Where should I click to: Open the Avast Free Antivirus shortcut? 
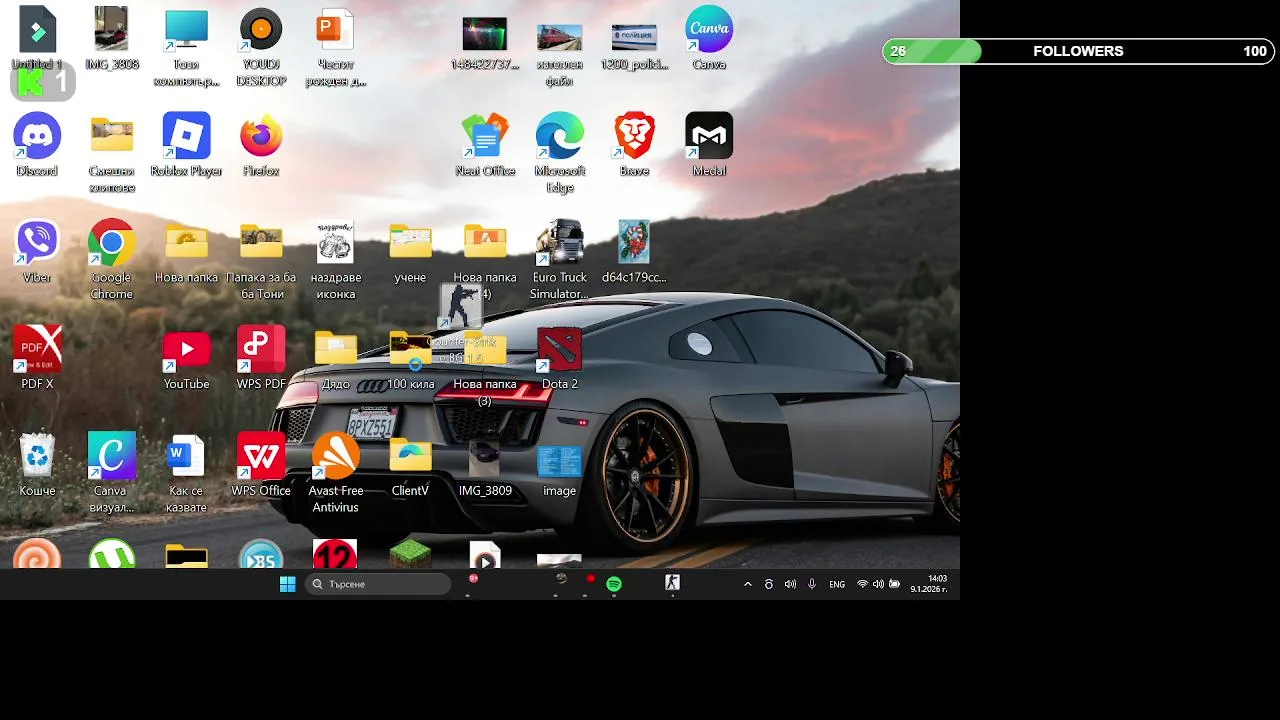(x=336, y=457)
